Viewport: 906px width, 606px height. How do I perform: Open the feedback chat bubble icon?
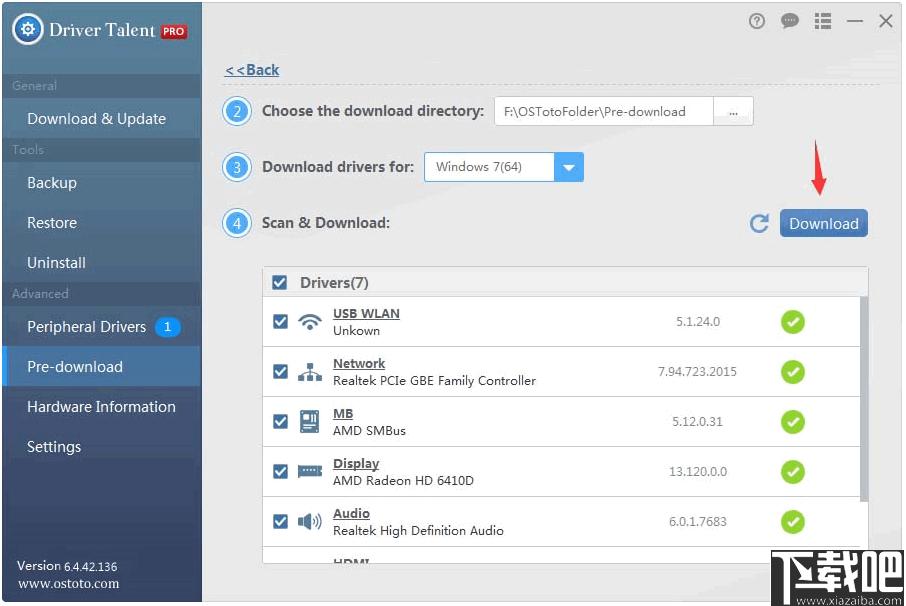(x=789, y=21)
